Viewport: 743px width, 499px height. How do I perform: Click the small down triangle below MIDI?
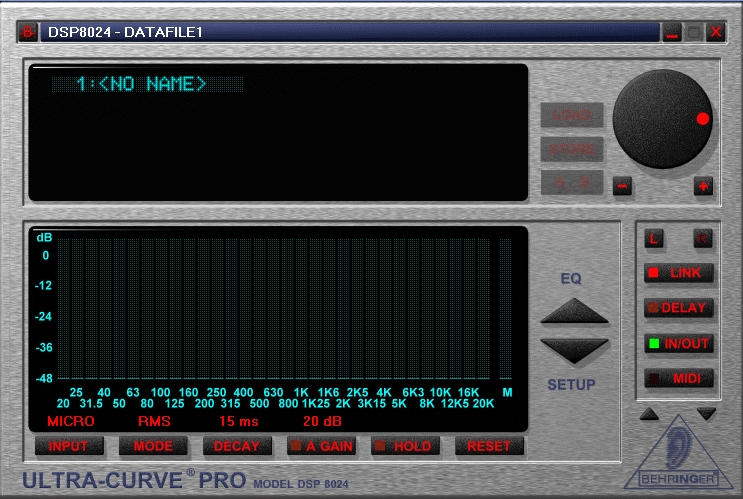(707, 414)
